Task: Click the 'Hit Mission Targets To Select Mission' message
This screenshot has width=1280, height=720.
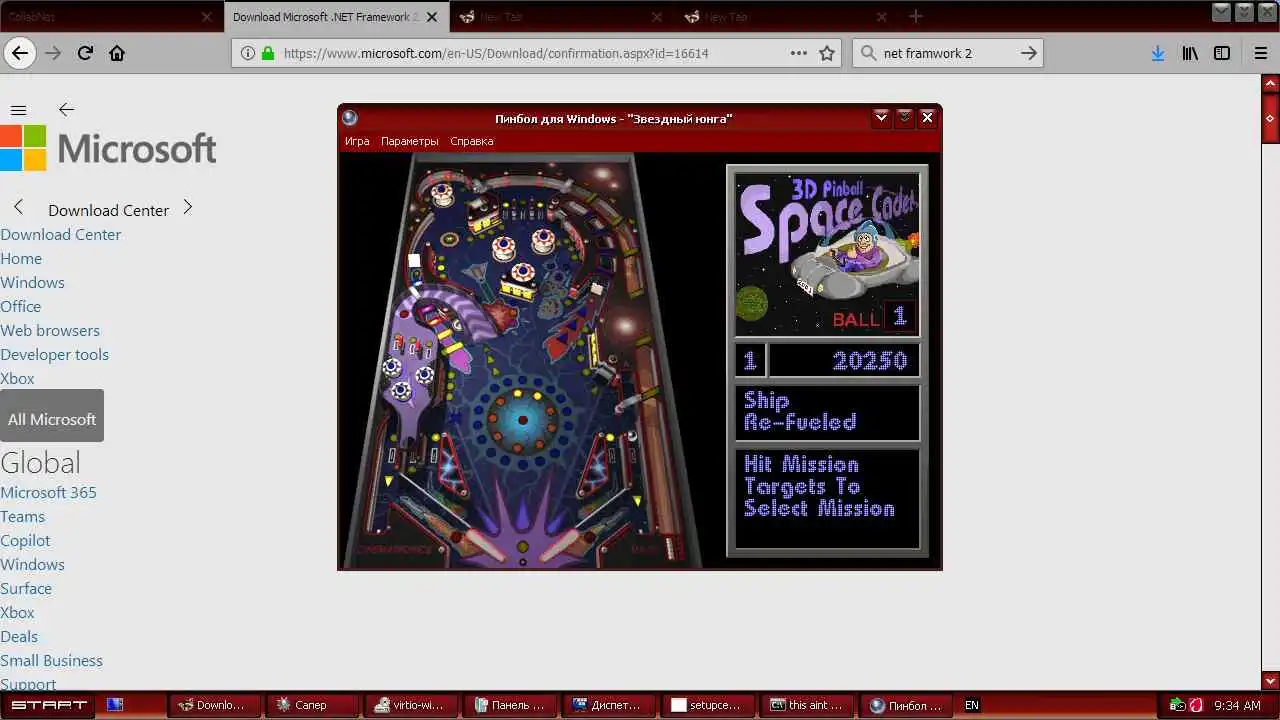Action: pos(819,486)
